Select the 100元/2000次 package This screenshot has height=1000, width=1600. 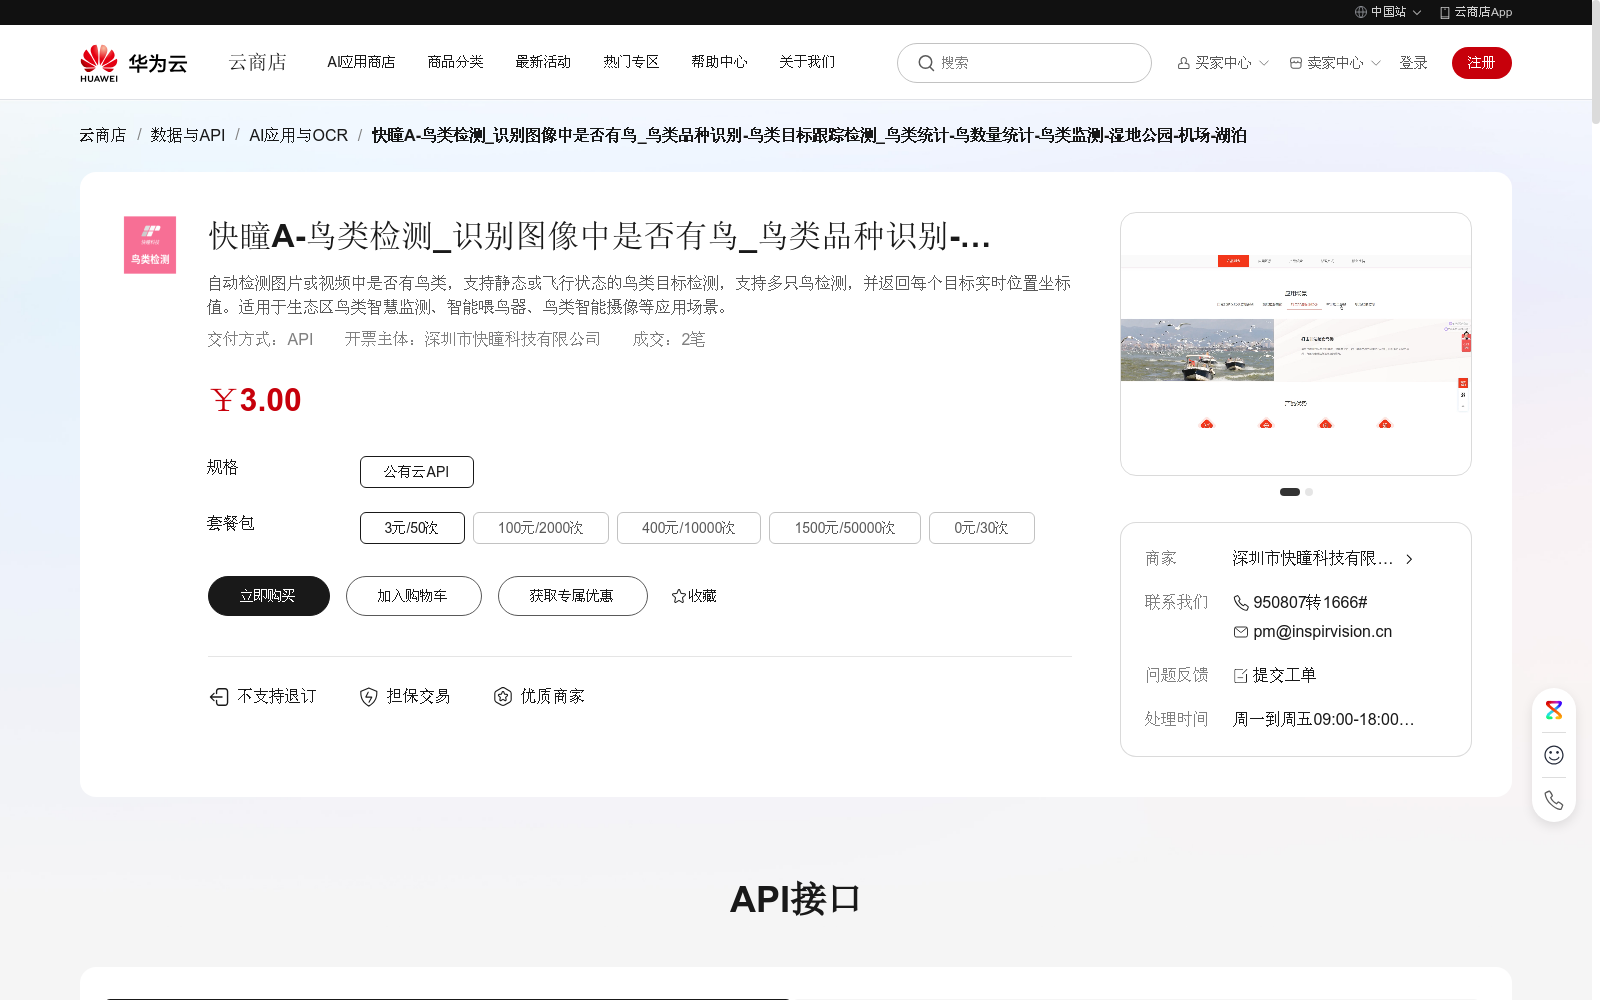(541, 528)
